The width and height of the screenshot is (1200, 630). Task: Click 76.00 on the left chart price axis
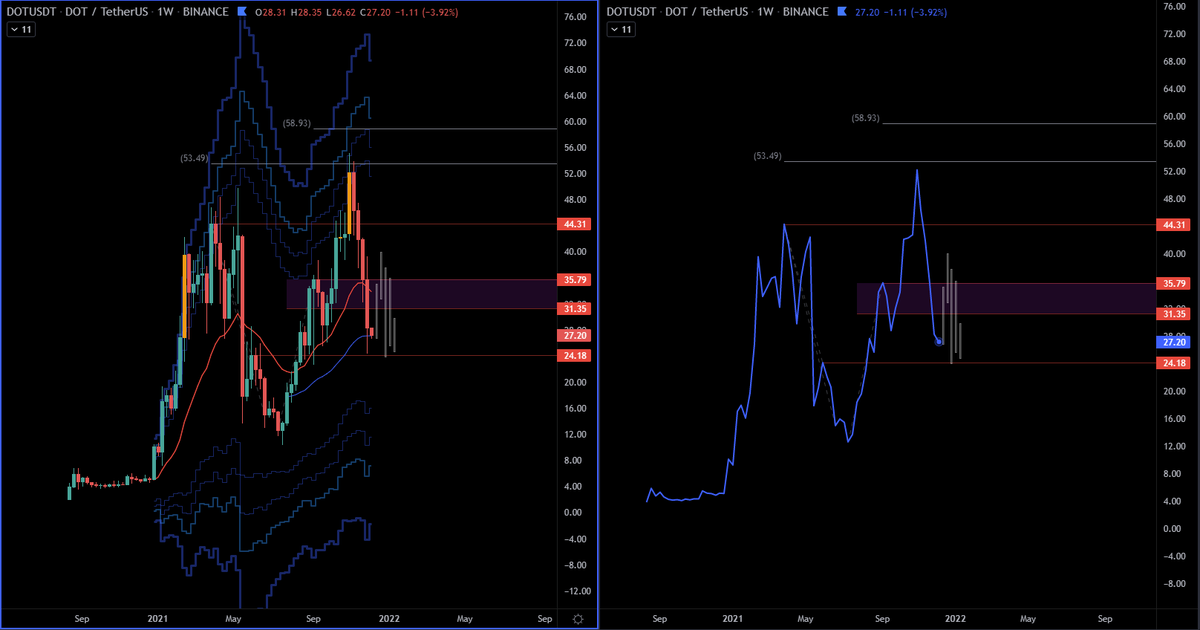pos(575,17)
